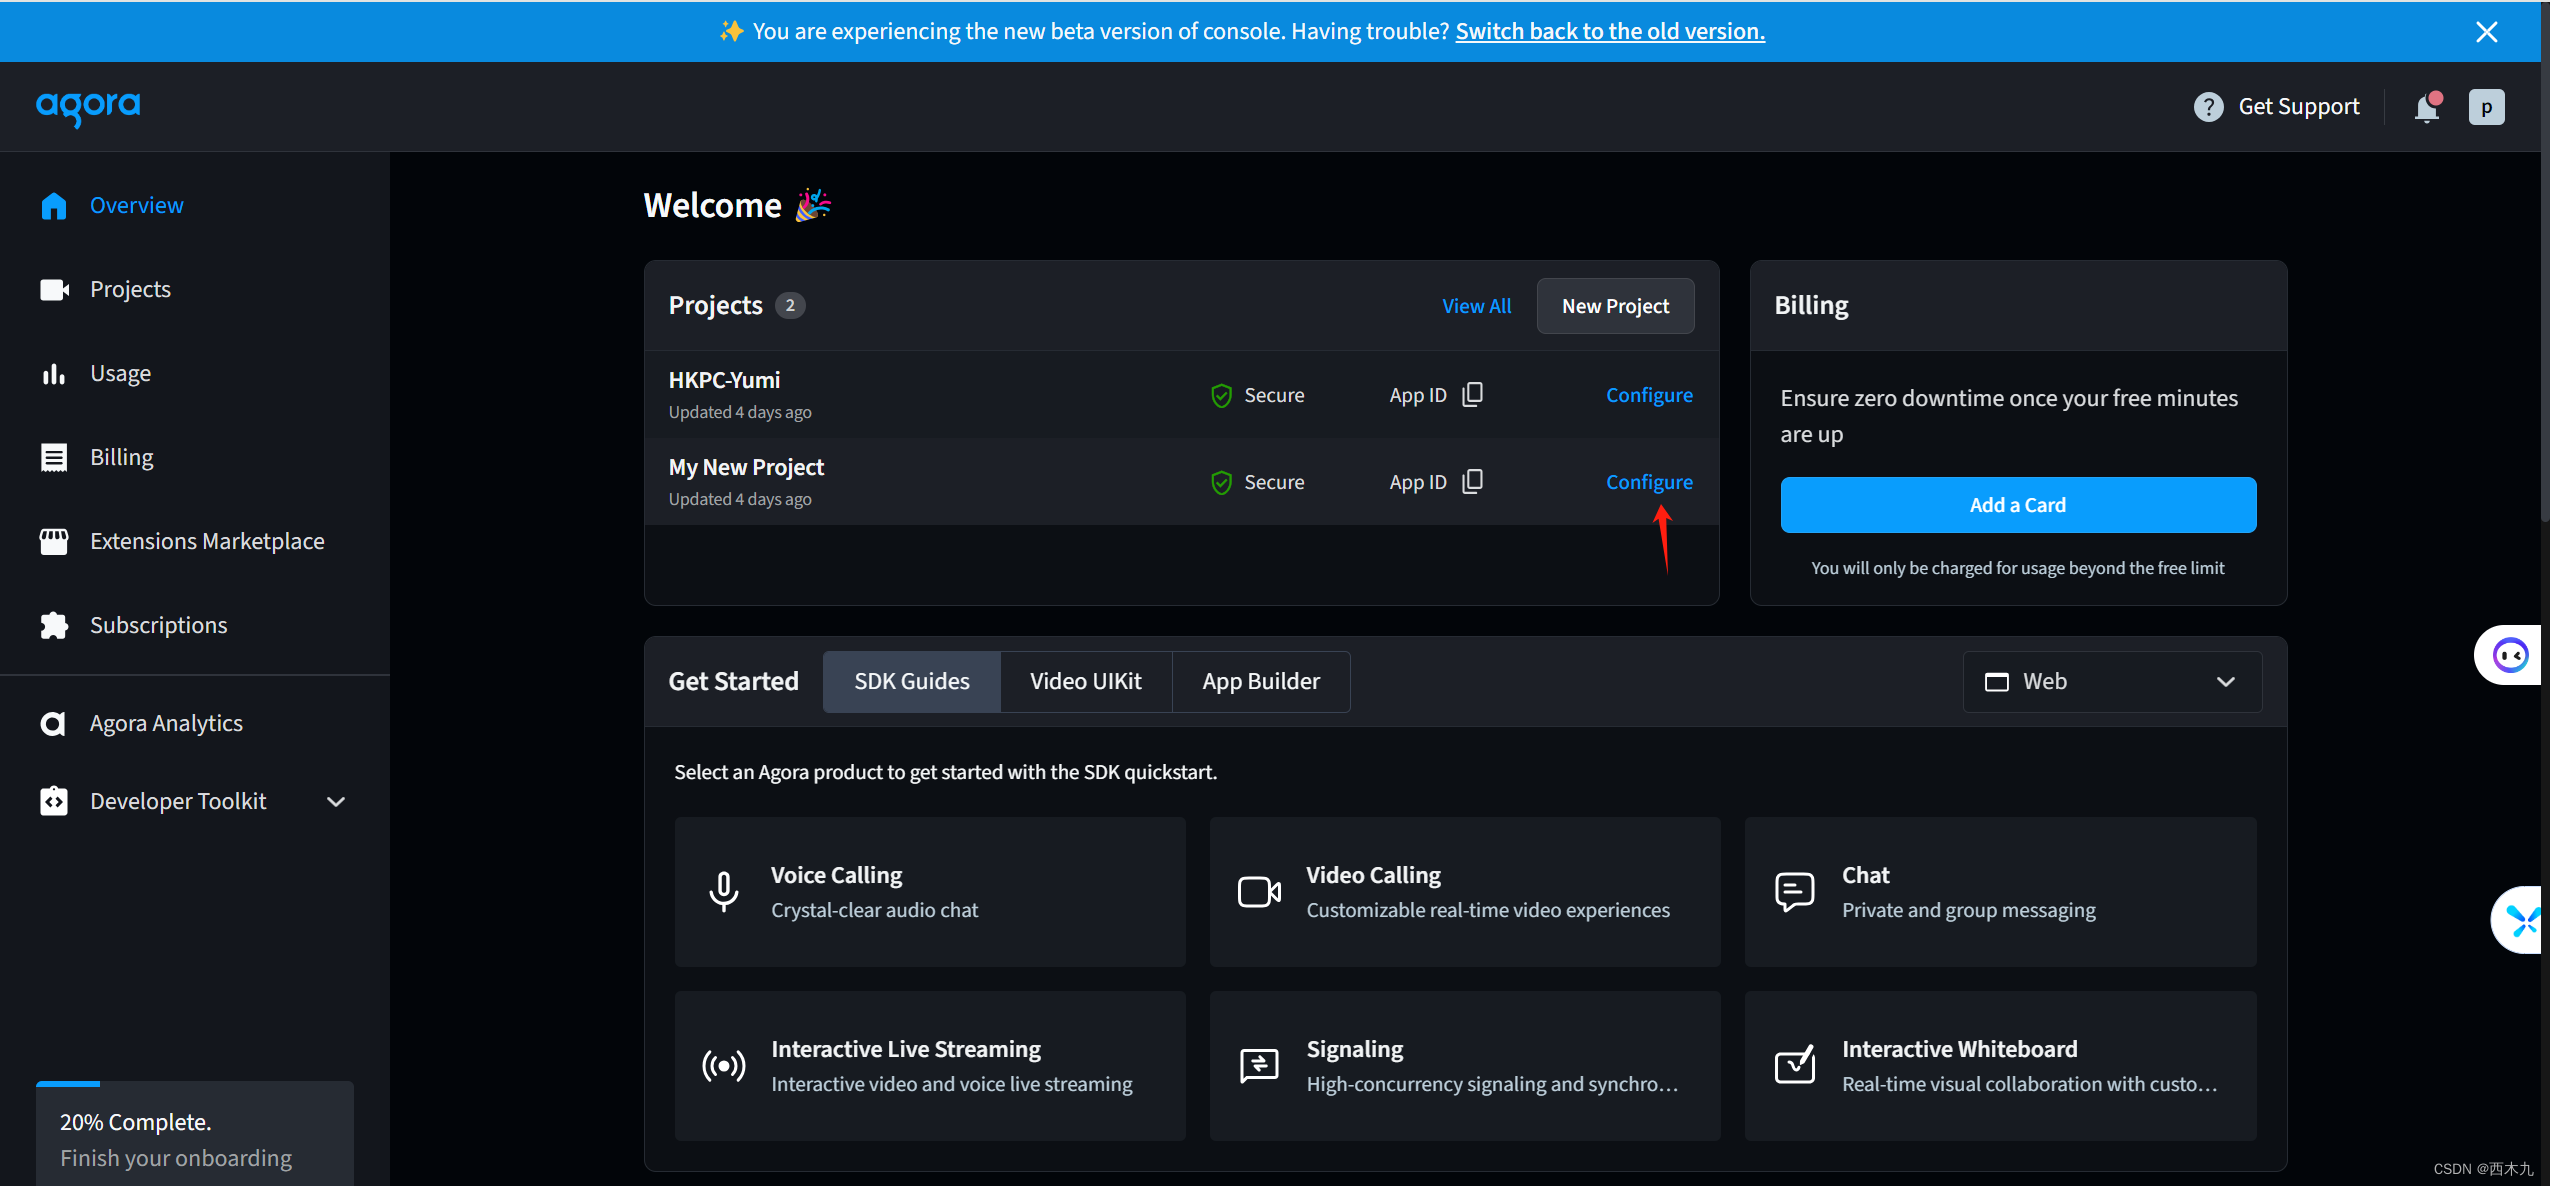Configure the HKPC-Yumi project
This screenshot has height=1186, width=2550.
(1649, 395)
